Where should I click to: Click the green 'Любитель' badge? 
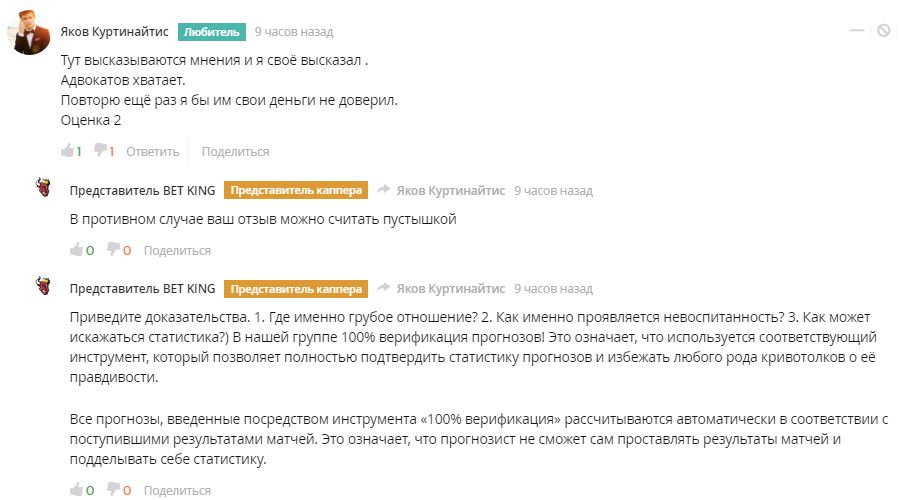click(x=212, y=32)
